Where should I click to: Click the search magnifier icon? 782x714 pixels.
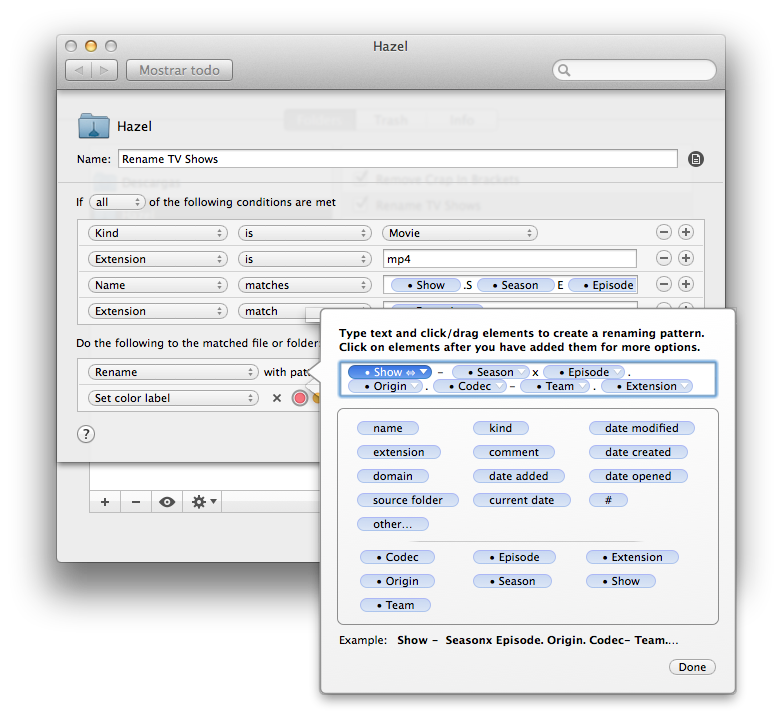(x=564, y=70)
